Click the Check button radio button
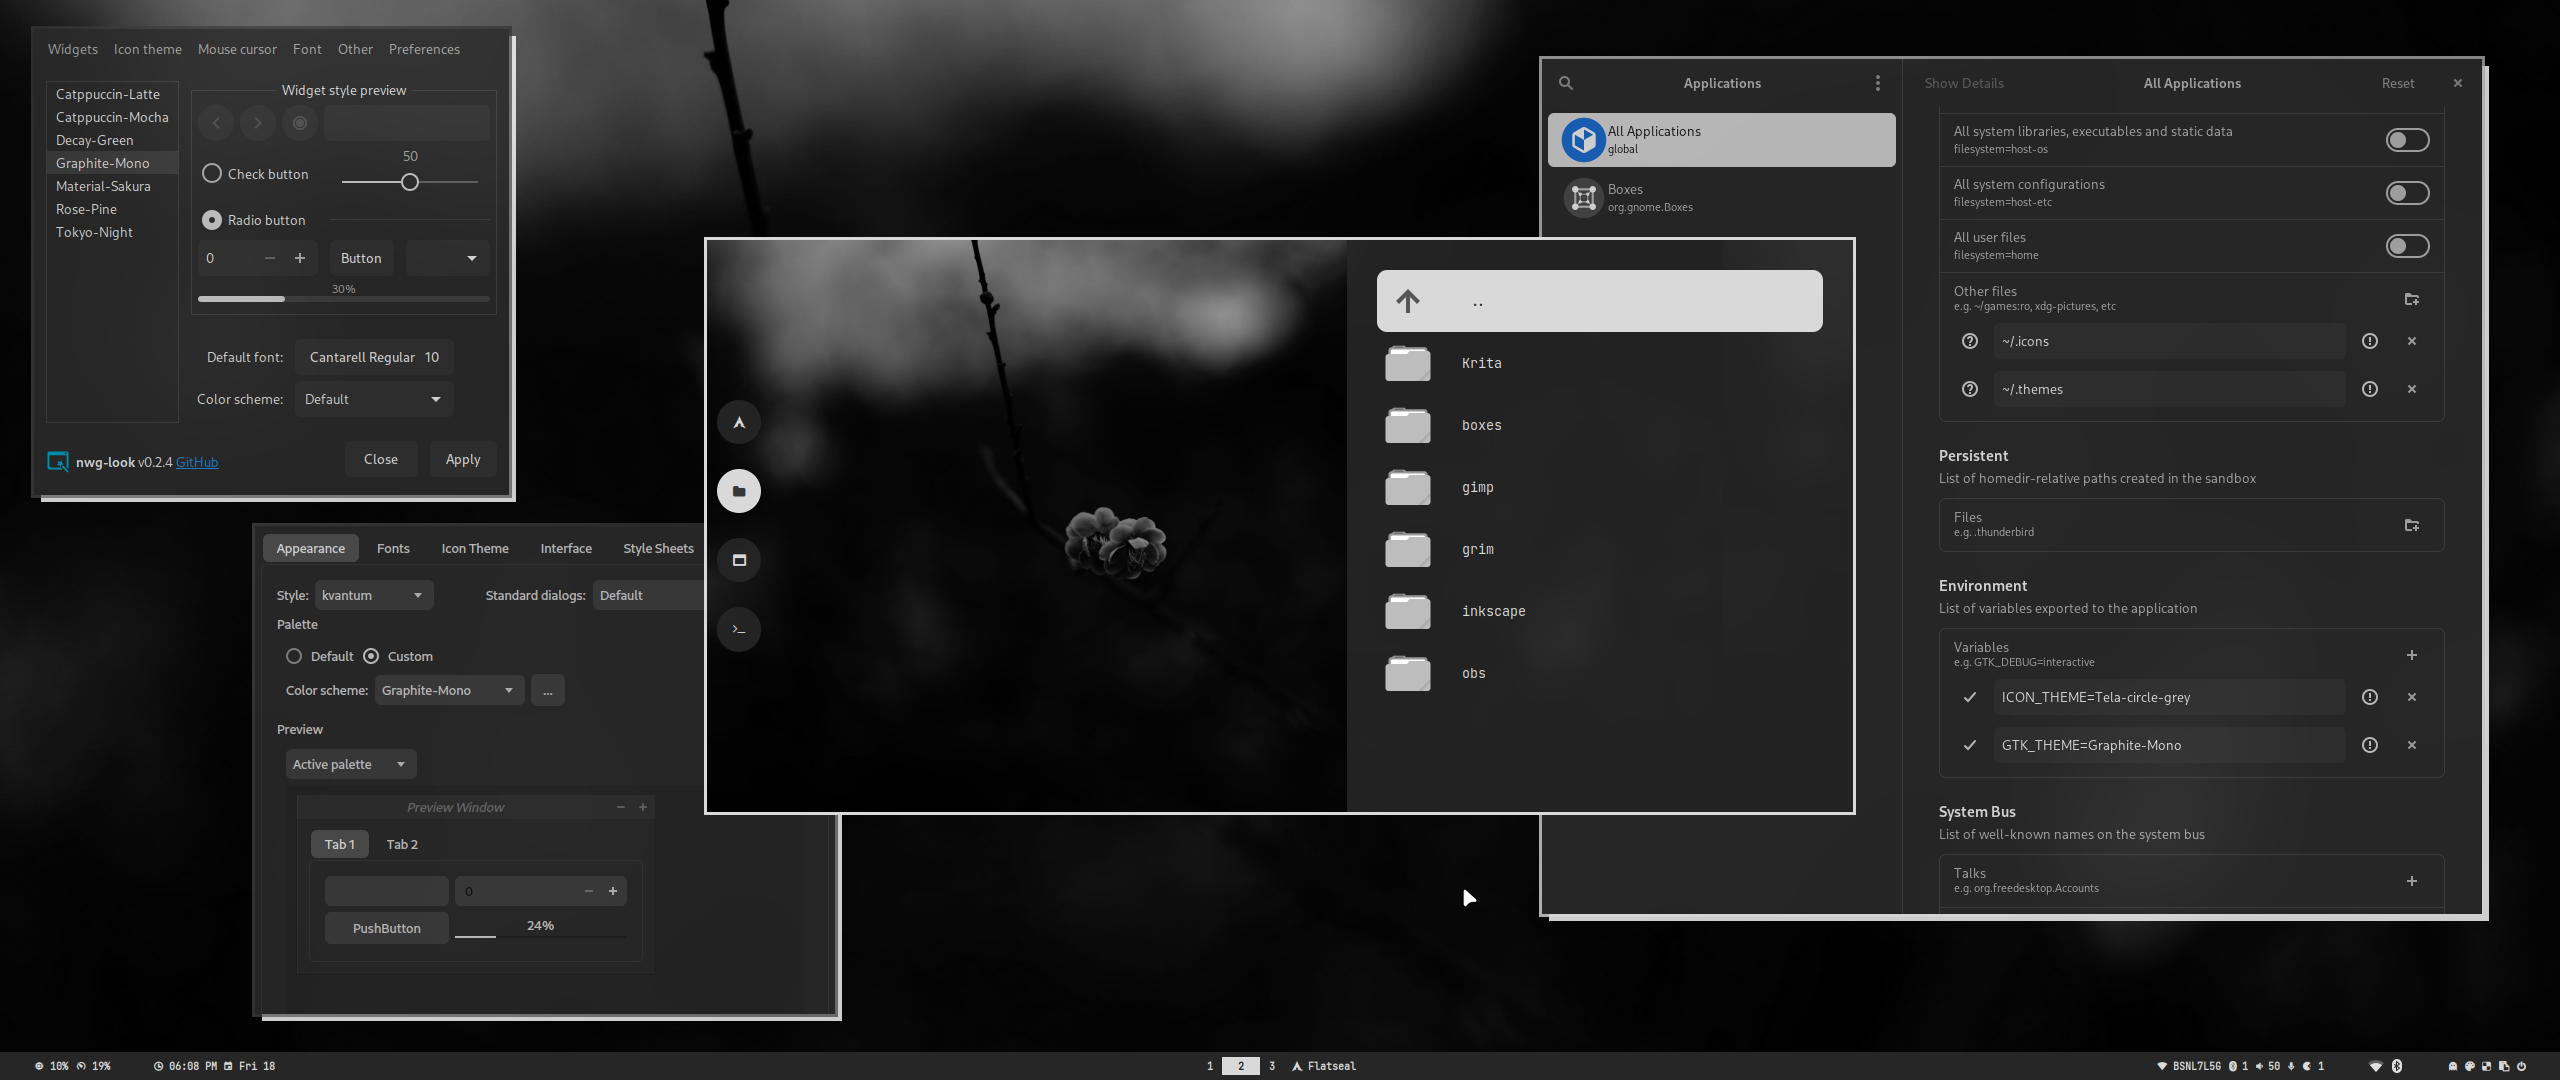The width and height of the screenshot is (2560, 1080). coord(209,173)
